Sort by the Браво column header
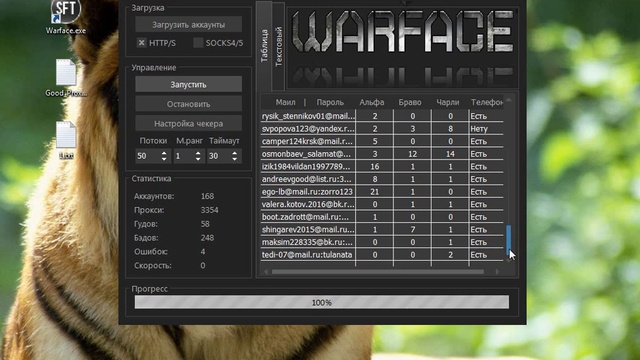640x360 pixels. pos(410,102)
